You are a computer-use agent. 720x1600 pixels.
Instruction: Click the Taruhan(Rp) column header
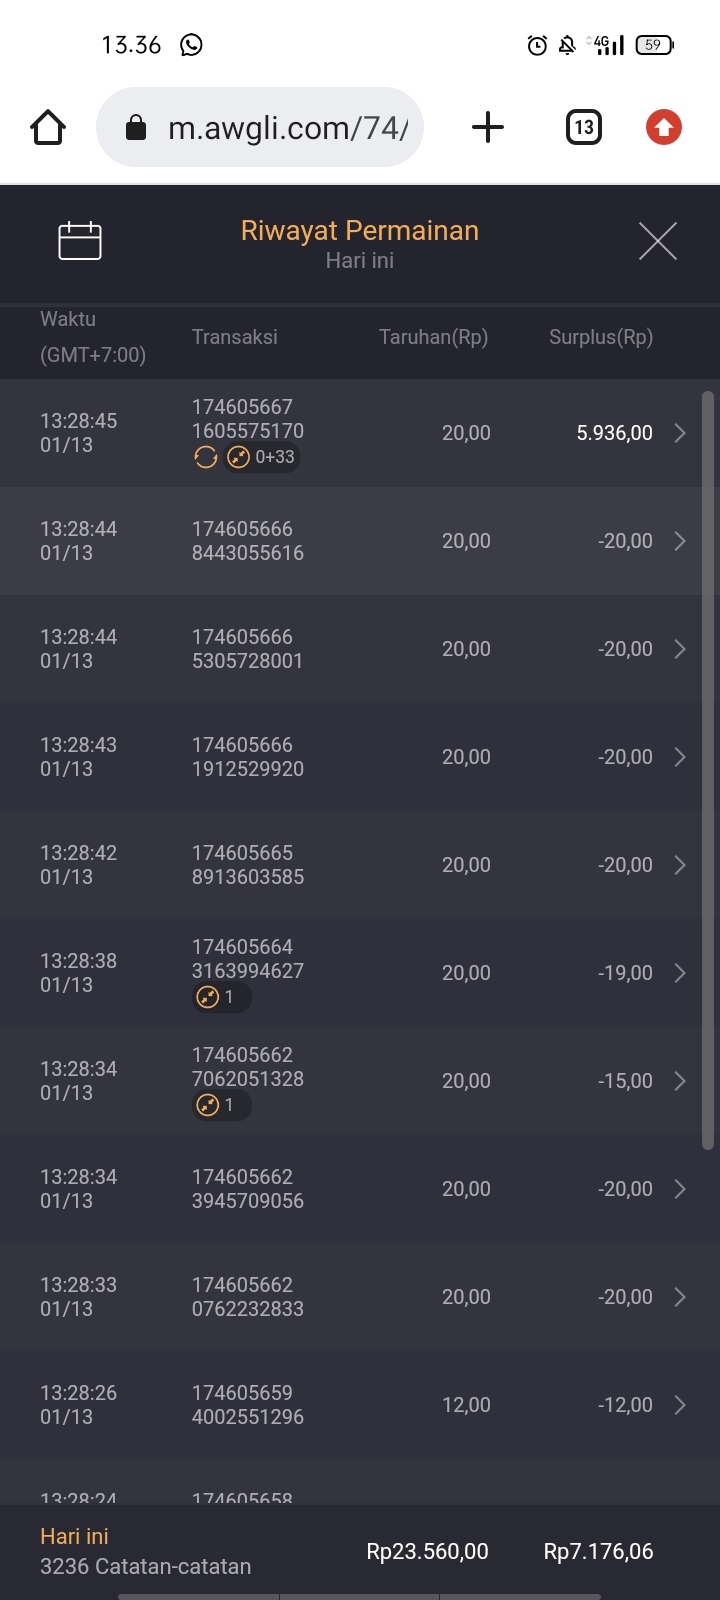[433, 337]
